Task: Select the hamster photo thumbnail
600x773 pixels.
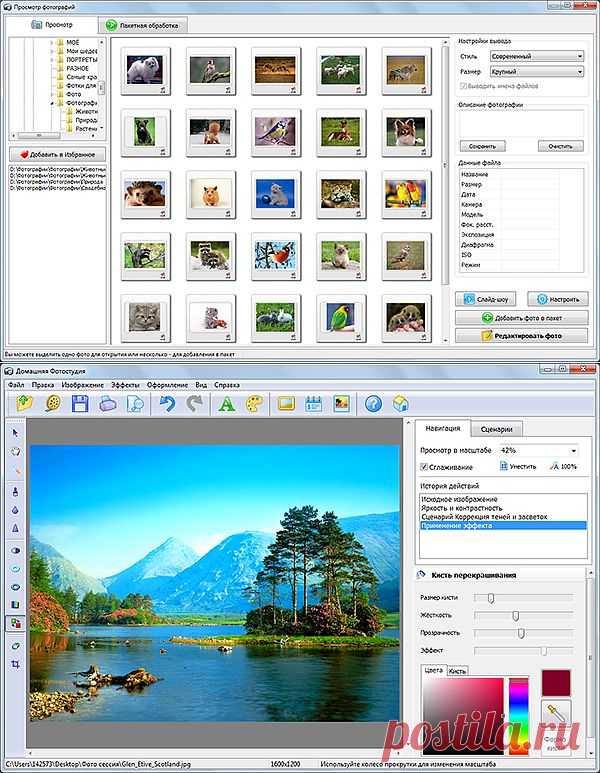Action: 211,194
